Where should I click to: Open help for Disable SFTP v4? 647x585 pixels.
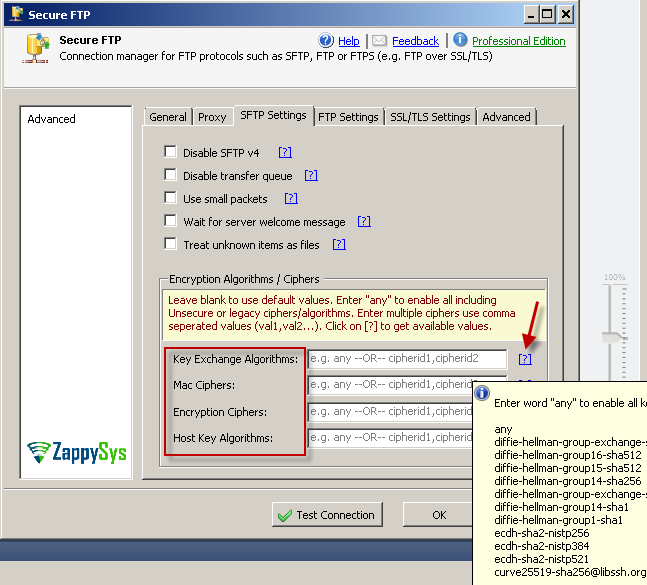[x=285, y=152]
